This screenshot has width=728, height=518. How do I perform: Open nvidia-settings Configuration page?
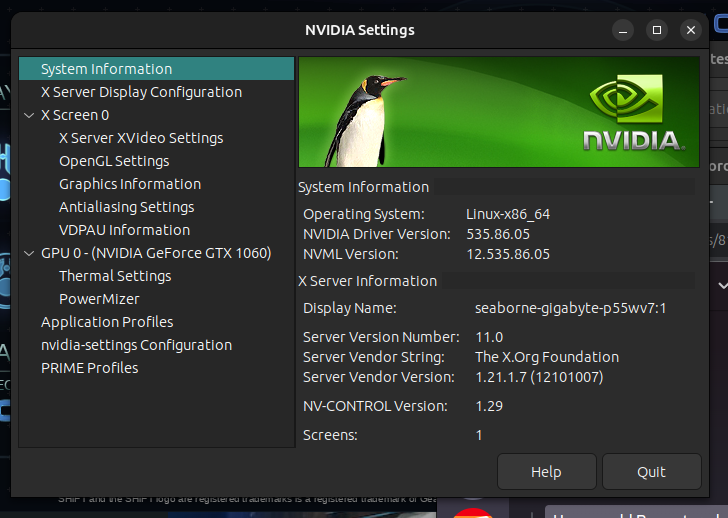(x=136, y=345)
